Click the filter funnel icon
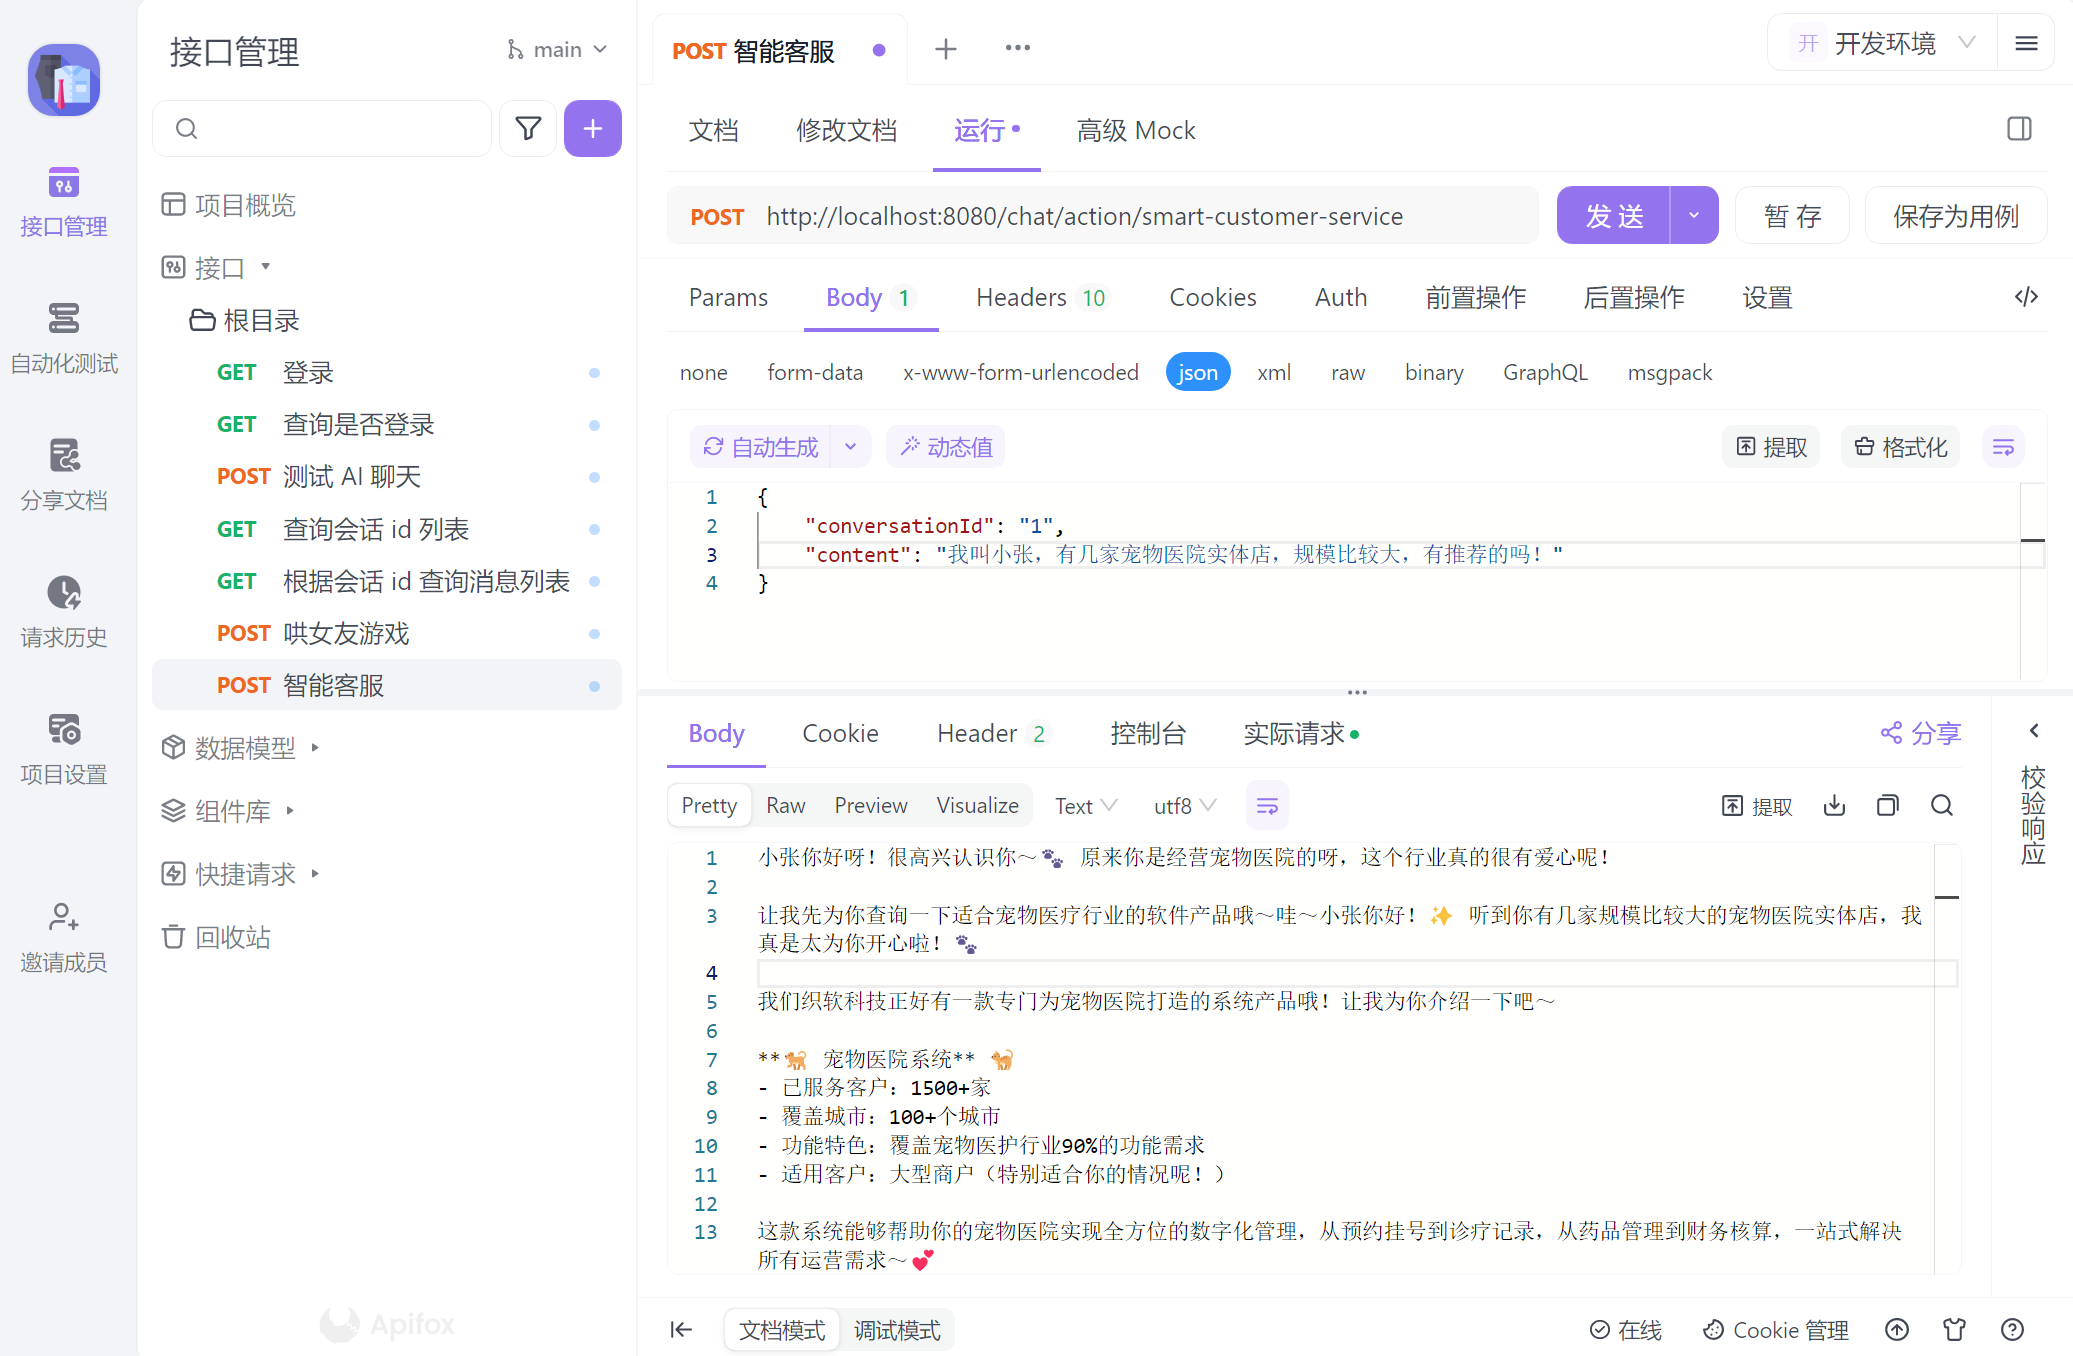This screenshot has width=2073, height=1356. tap(528, 128)
